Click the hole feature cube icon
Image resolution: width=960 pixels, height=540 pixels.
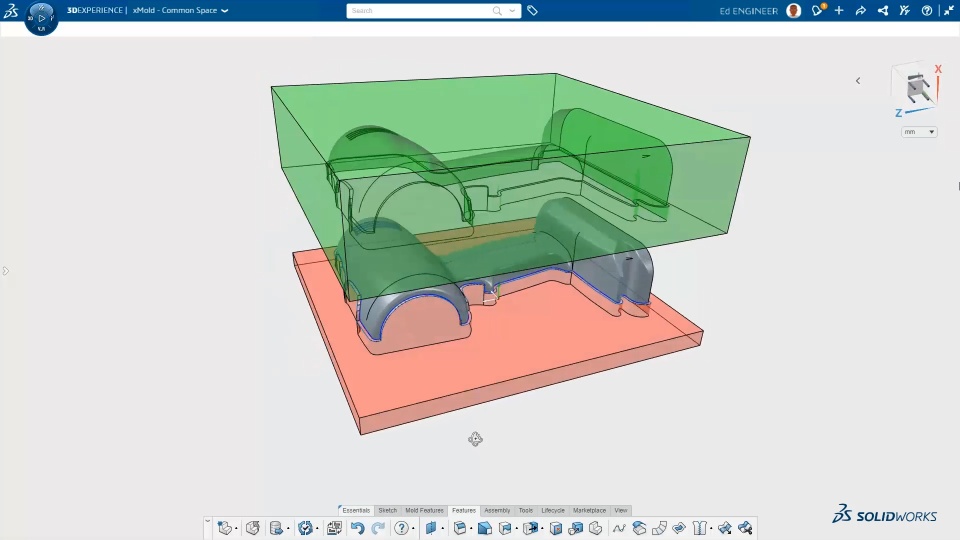[556, 528]
